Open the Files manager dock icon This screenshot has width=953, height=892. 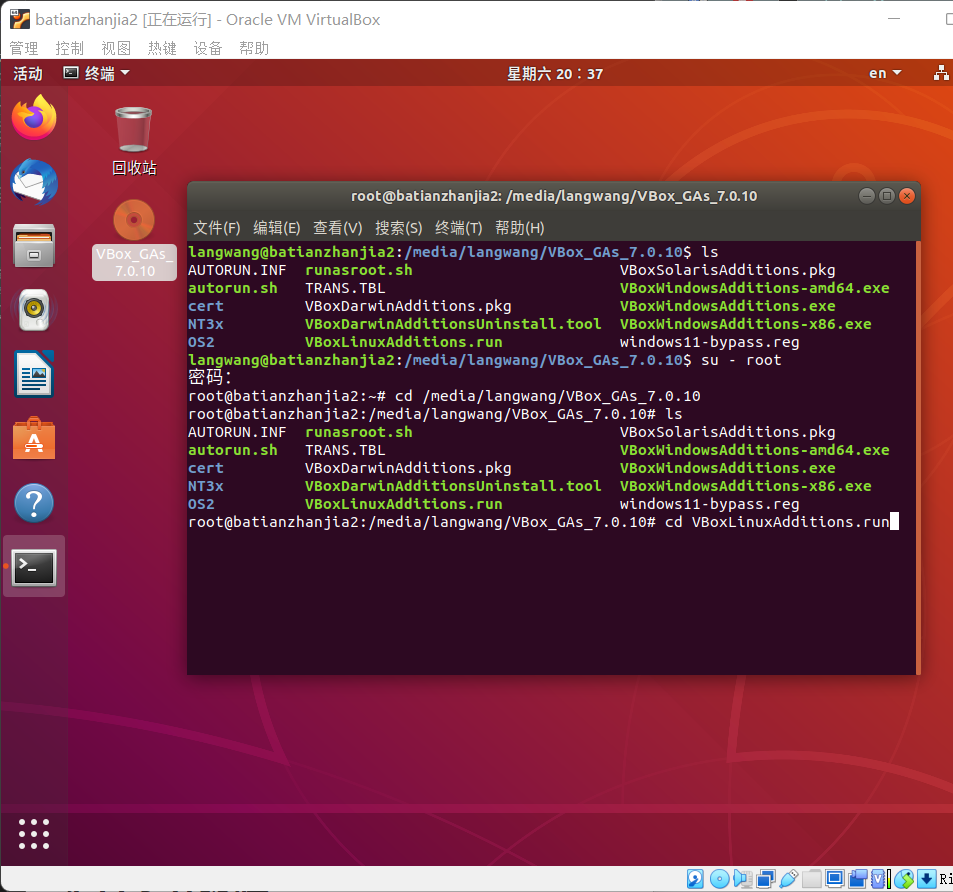pyautogui.click(x=34, y=246)
